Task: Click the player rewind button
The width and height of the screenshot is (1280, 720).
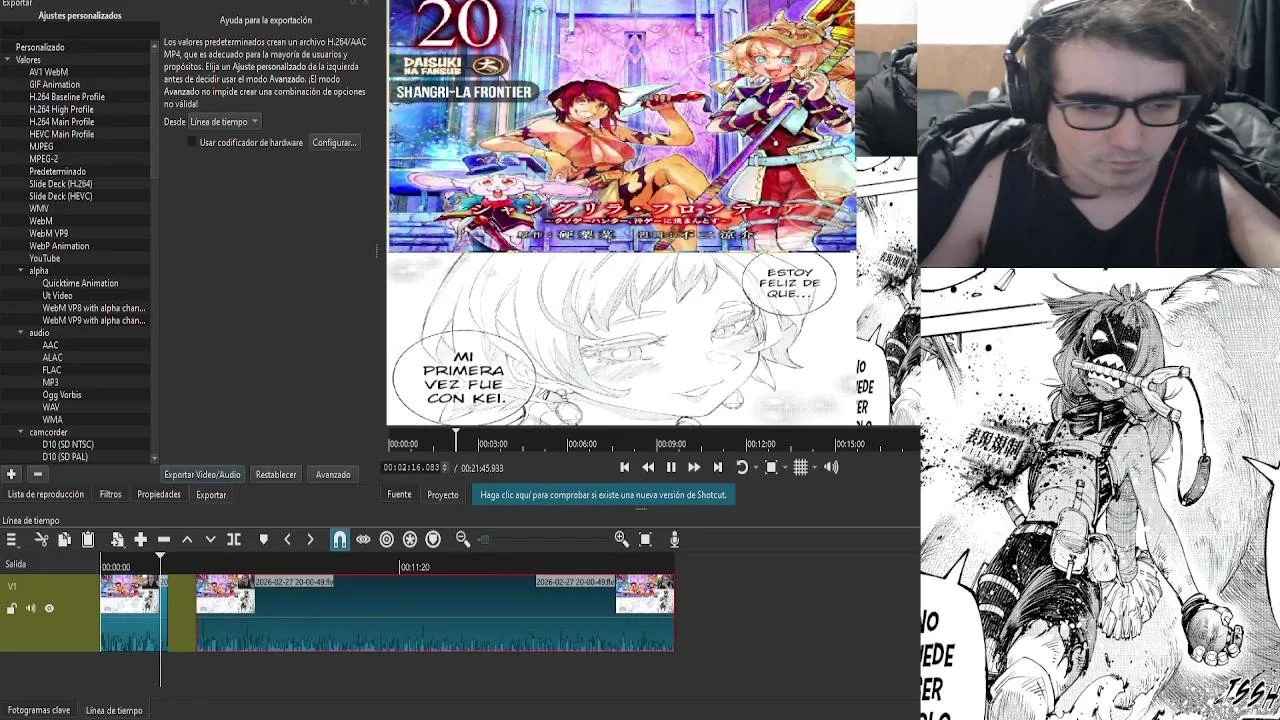Action: pos(648,467)
